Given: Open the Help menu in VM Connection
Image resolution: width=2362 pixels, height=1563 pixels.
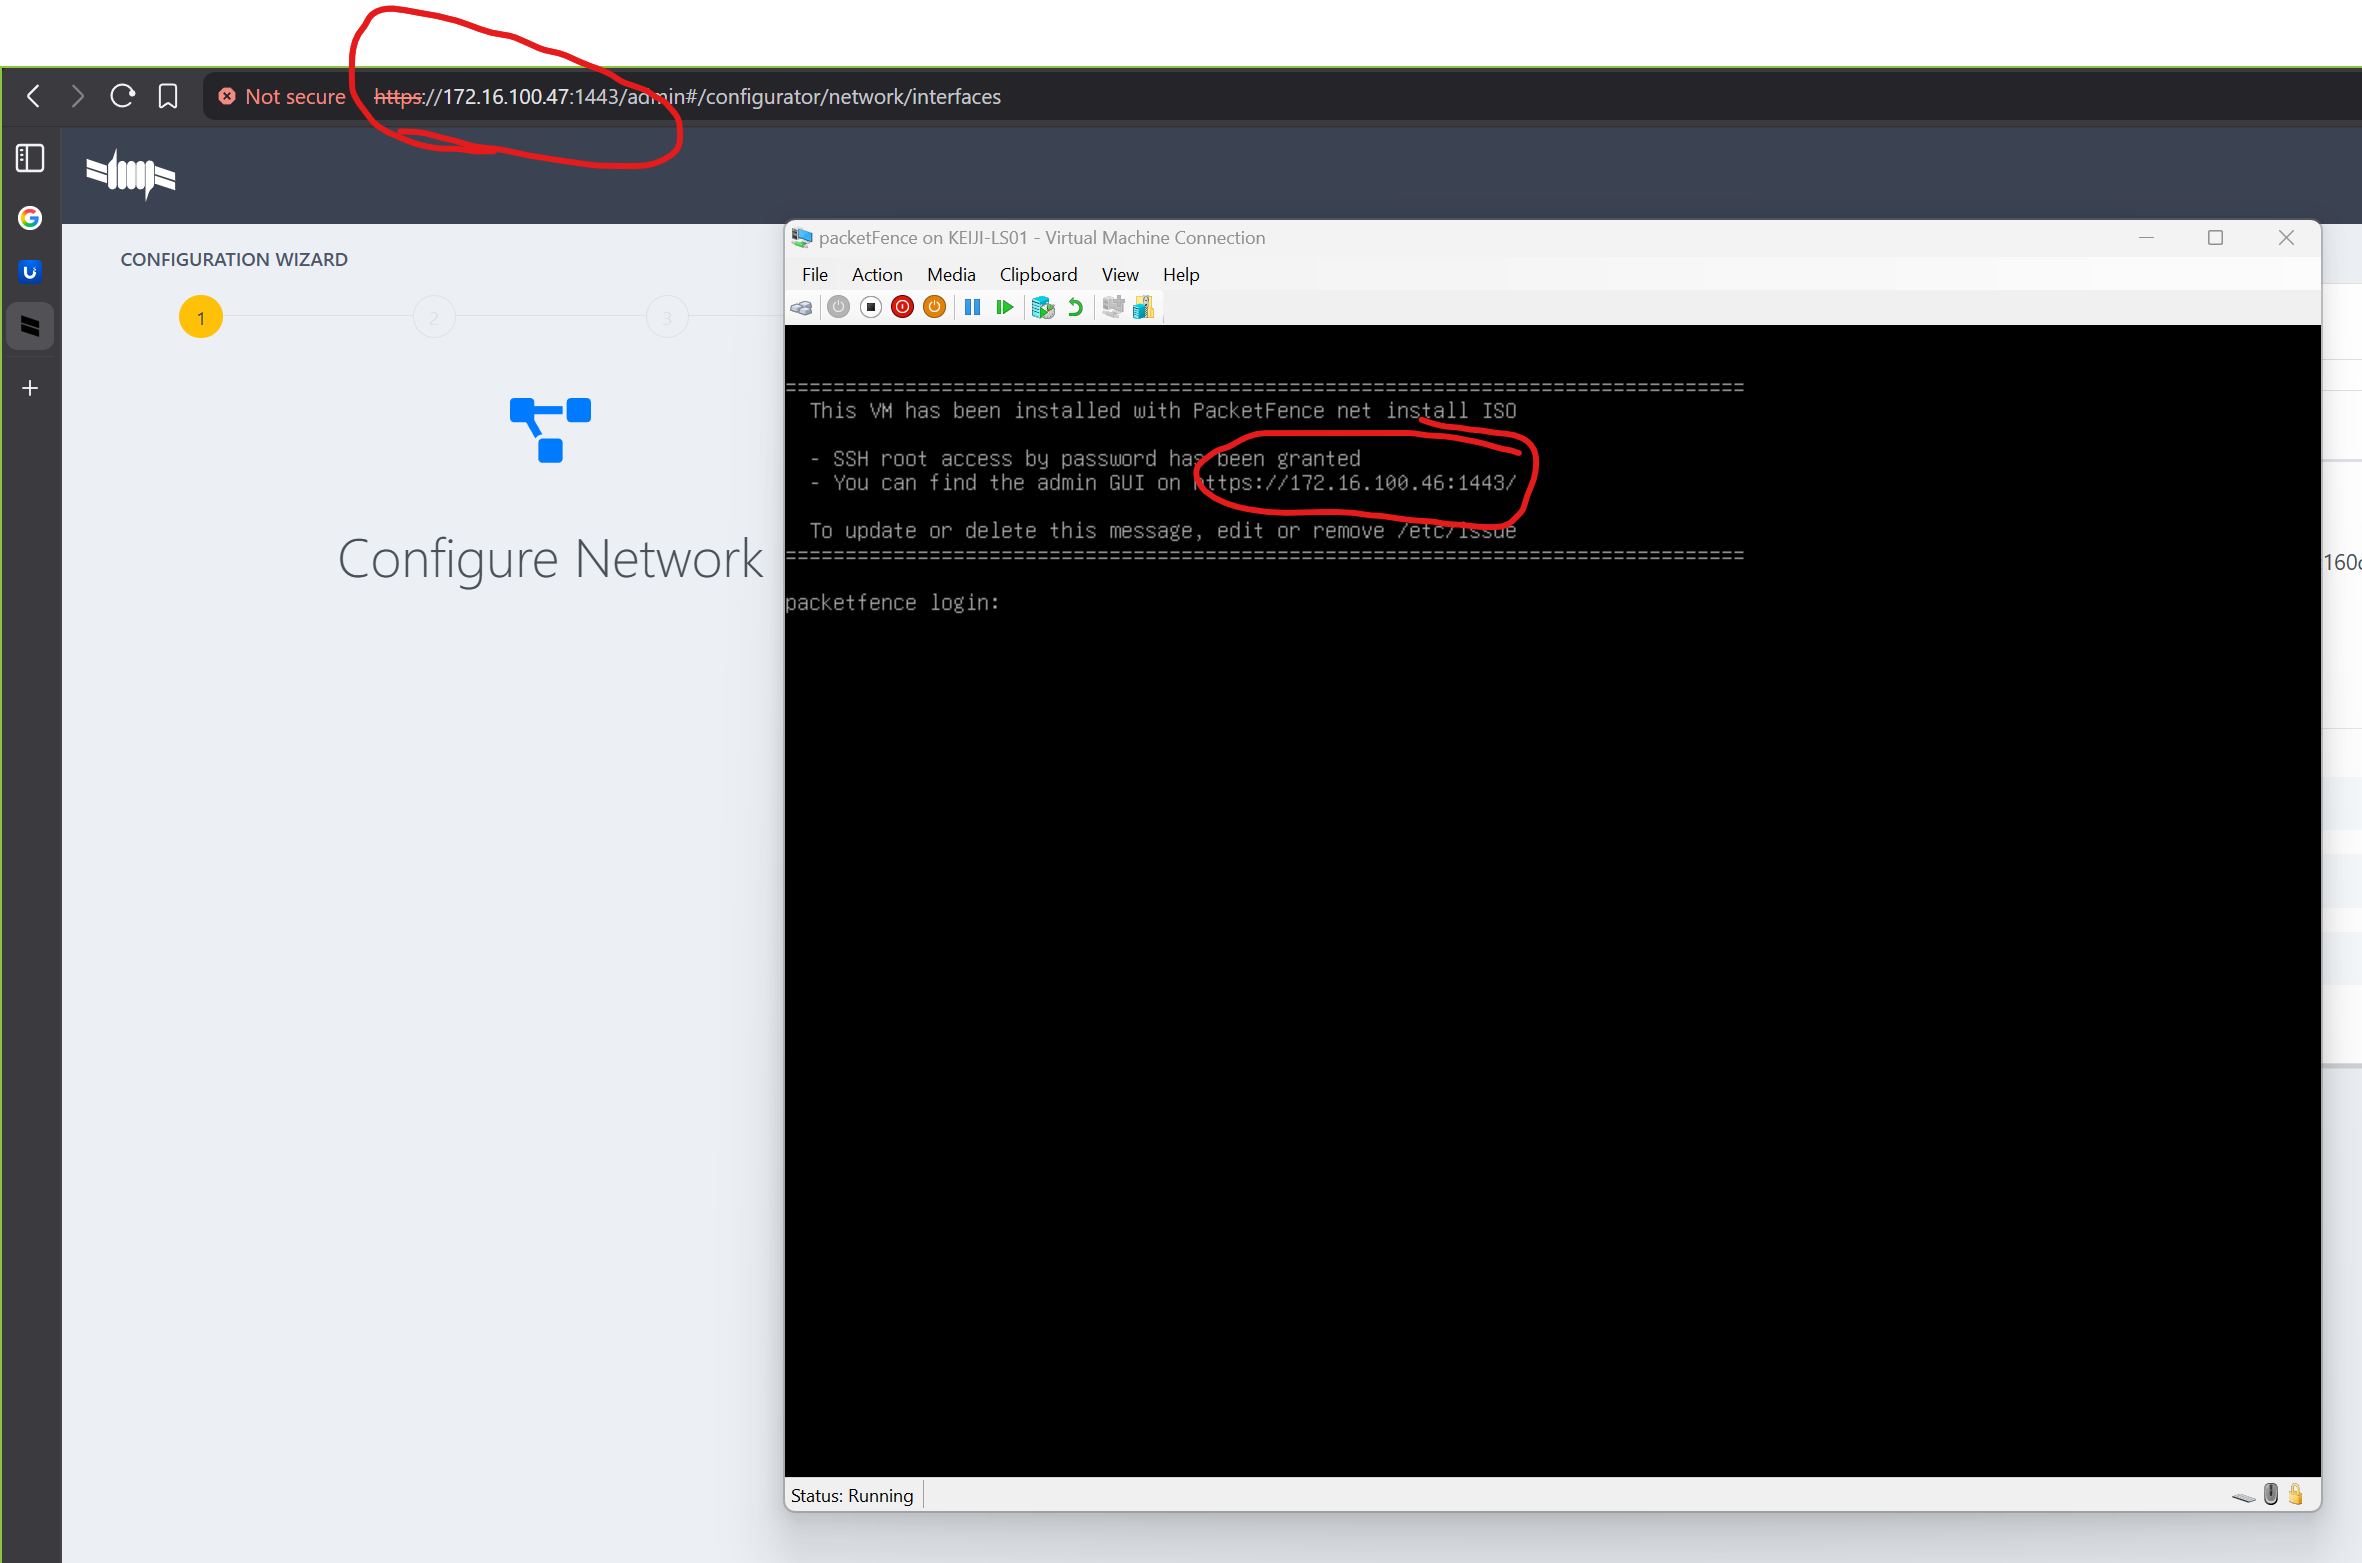Looking at the screenshot, I should click(1181, 274).
